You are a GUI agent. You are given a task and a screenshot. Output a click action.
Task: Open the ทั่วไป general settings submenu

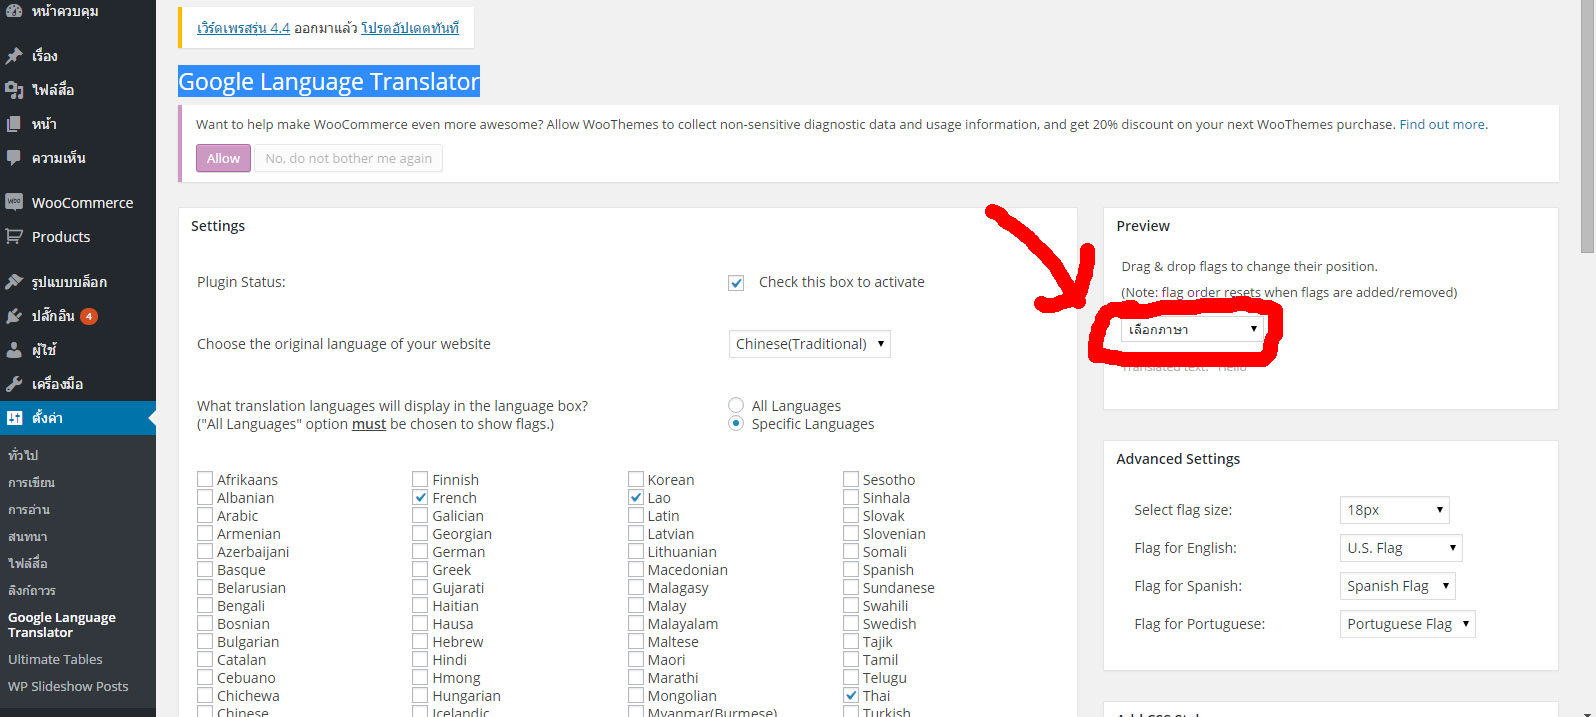point(23,455)
